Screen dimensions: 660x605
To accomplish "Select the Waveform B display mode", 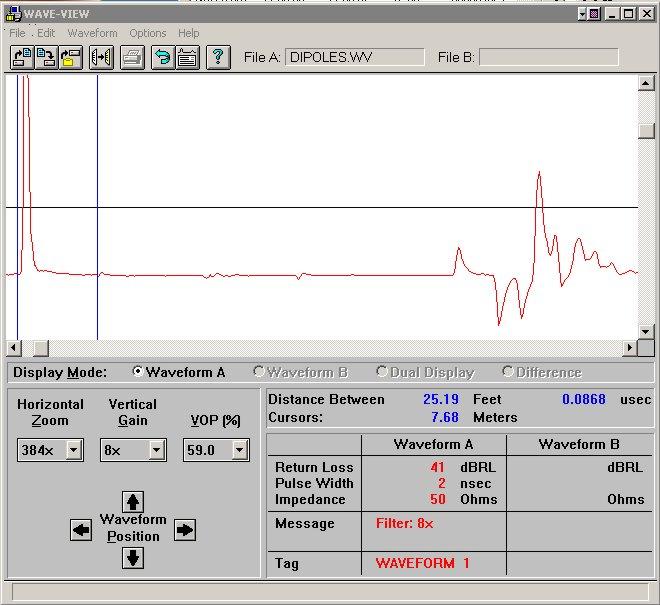I will [301, 372].
